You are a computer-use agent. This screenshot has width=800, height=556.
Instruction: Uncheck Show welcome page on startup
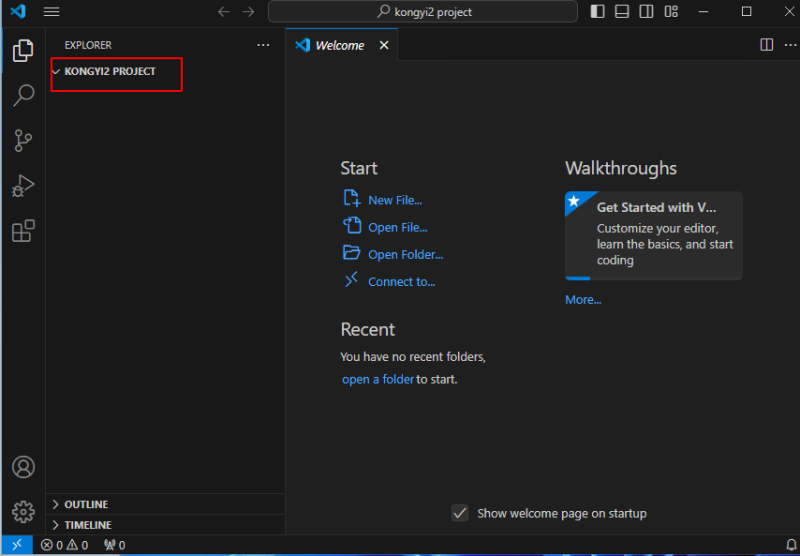coord(460,513)
